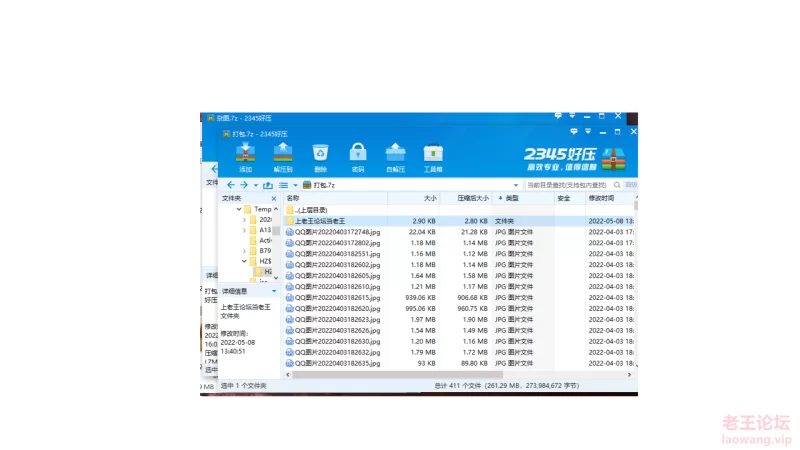Click the 添加 (Add) toolbar icon
Image resolution: width=800 pixels, height=450 pixels.
pyautogui.click(x=245, y=157)
